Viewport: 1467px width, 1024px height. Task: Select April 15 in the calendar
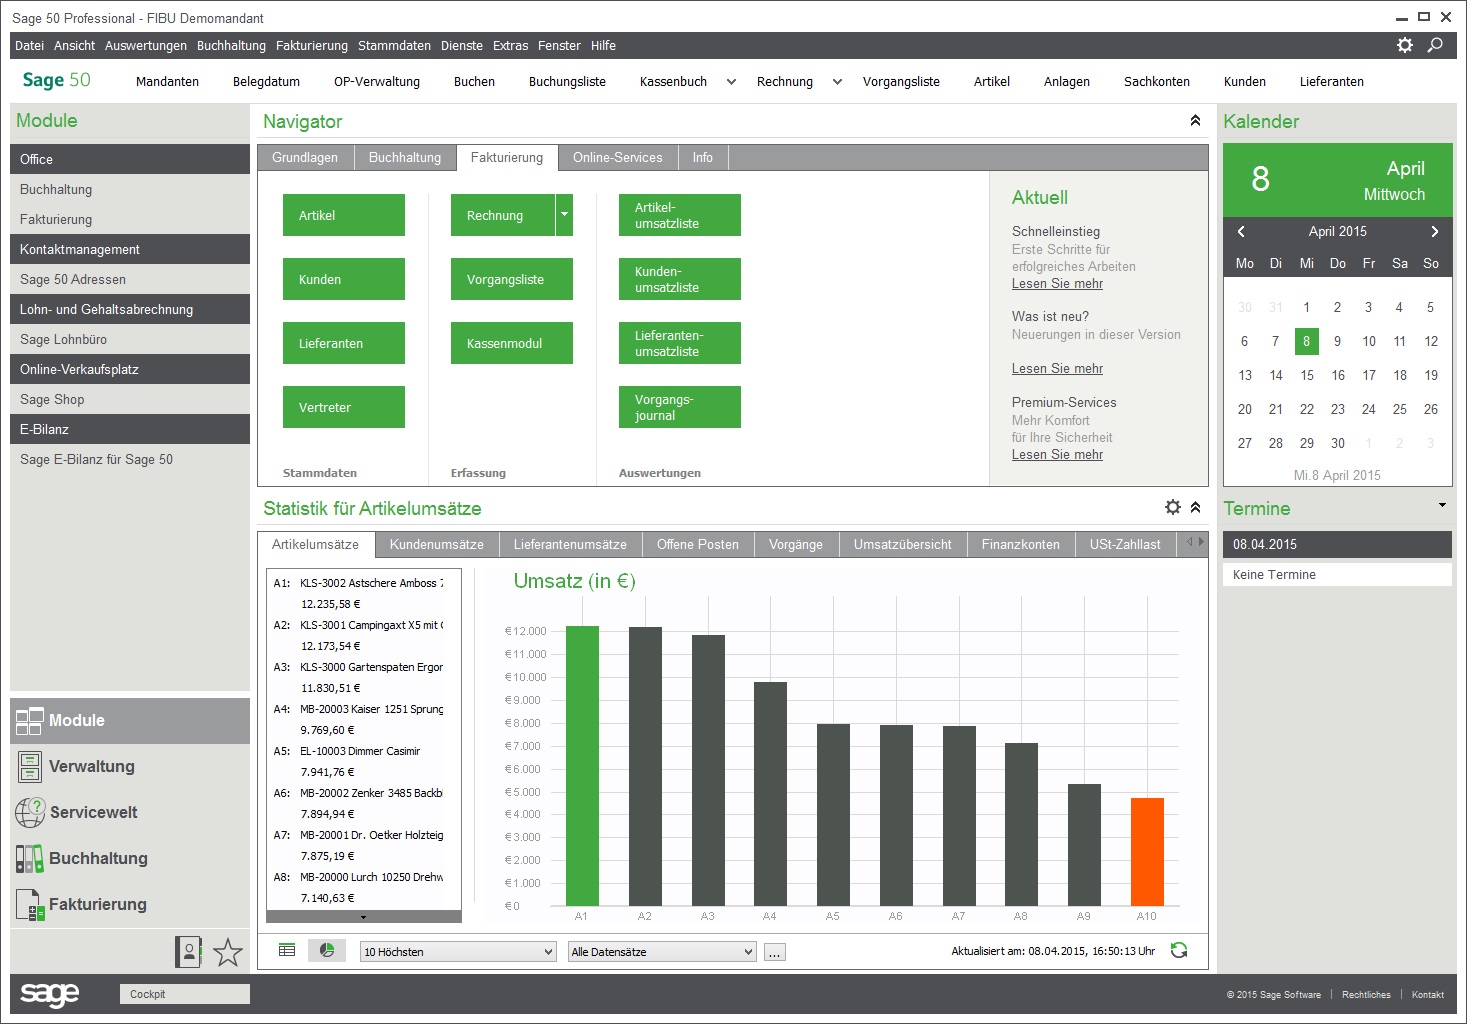(1307, 375)
